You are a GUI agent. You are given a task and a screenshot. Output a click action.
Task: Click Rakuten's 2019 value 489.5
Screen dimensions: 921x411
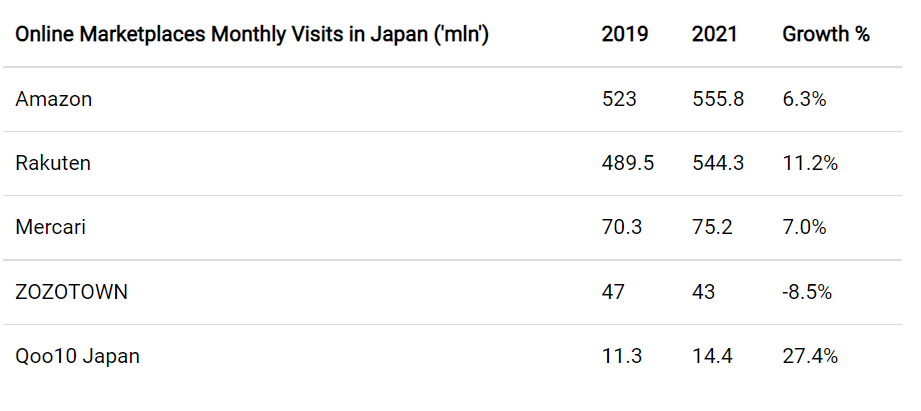point(627,163)
